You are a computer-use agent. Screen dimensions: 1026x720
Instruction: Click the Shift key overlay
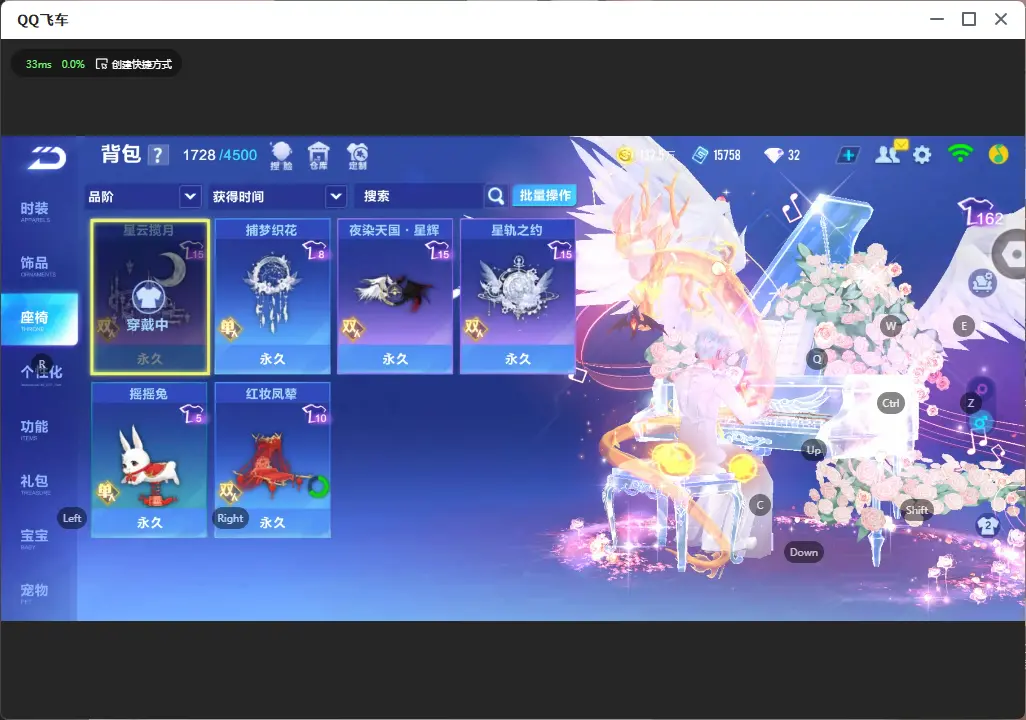click(x=917, y=510)
